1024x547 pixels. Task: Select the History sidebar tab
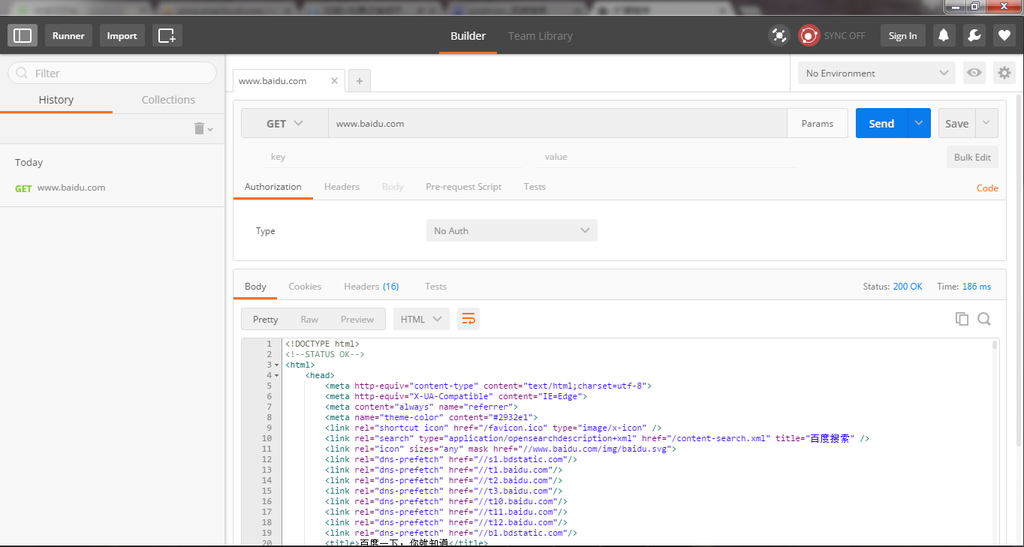point(56,100)
